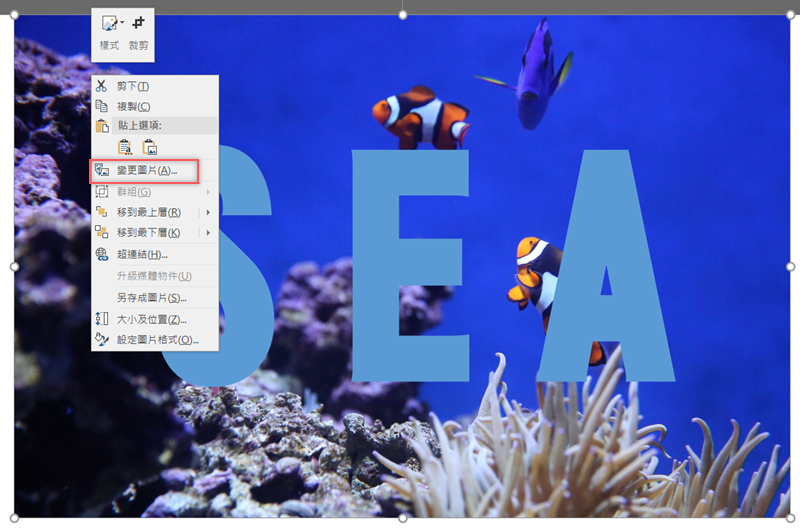The height and width of the screenshot is (531, 800).
Task: Click the format picture paint icon
Action: click(102, 339)
